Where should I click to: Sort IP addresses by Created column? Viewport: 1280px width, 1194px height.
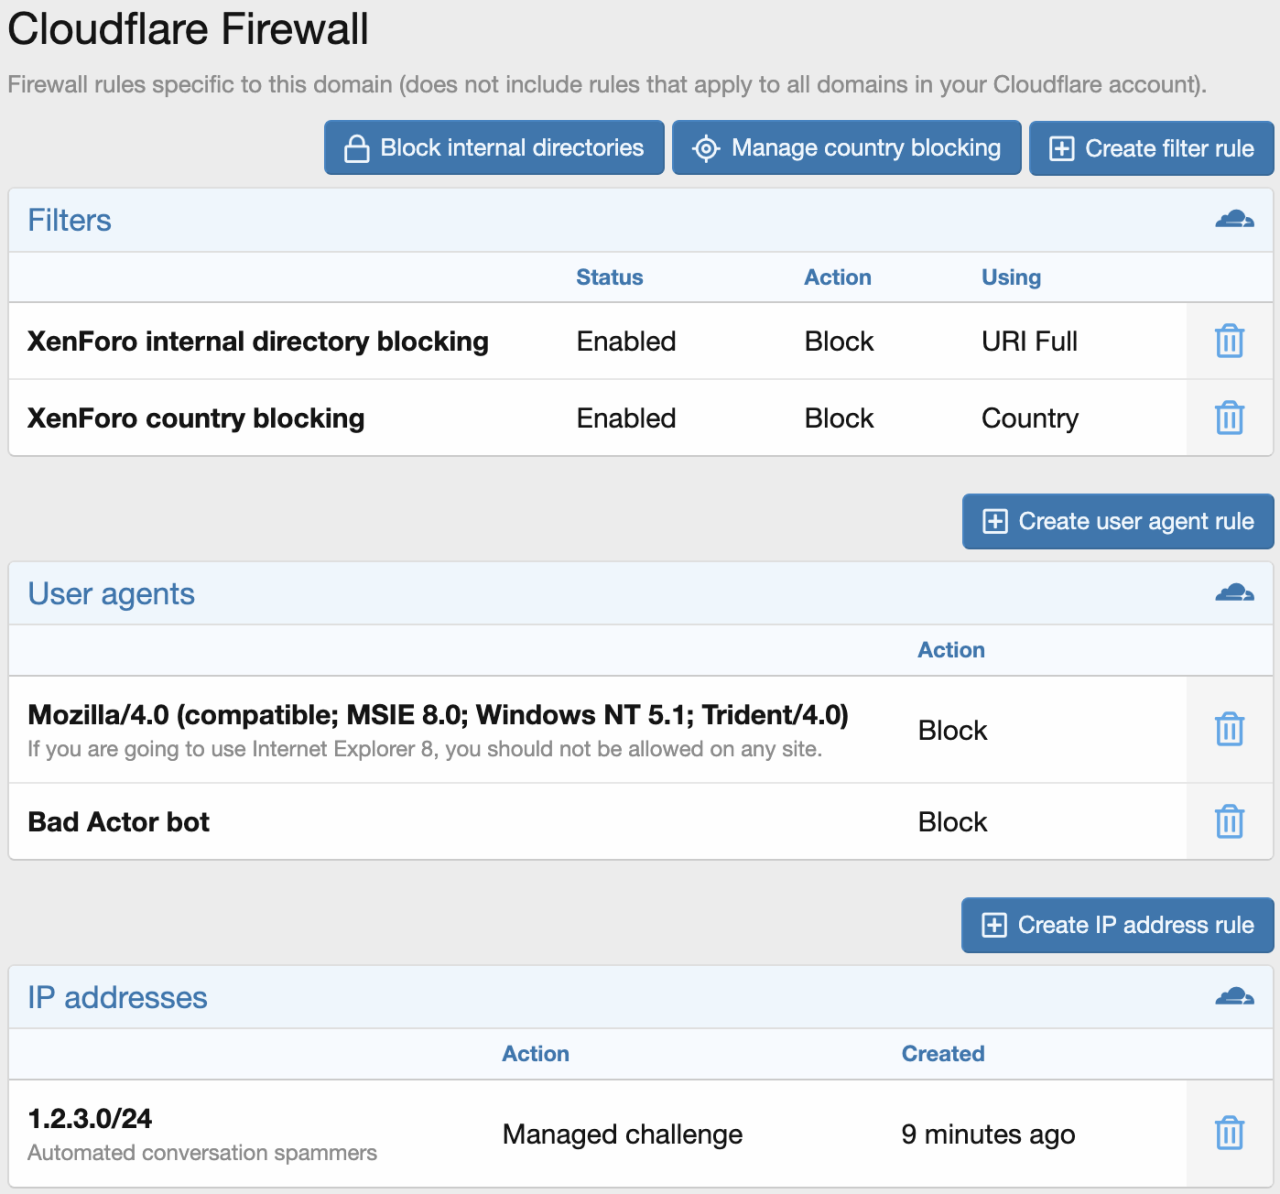tap(942, 1053)
